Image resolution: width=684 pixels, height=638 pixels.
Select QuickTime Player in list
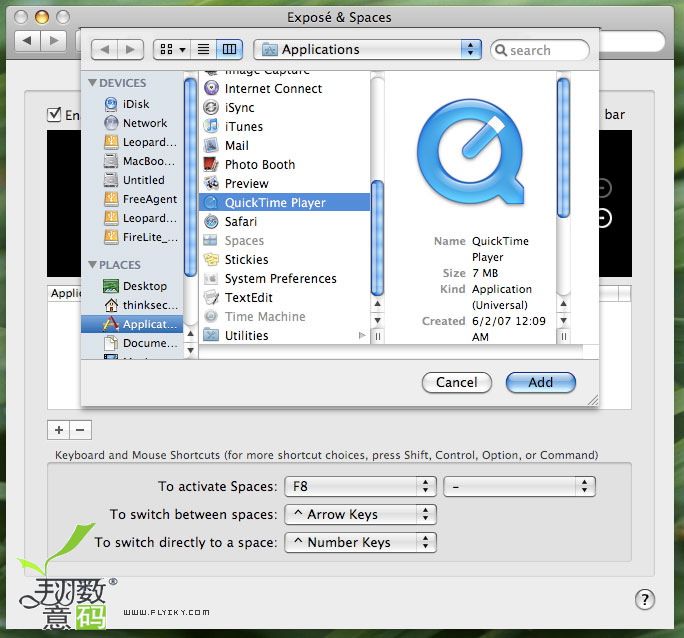[x=284, y=202]
